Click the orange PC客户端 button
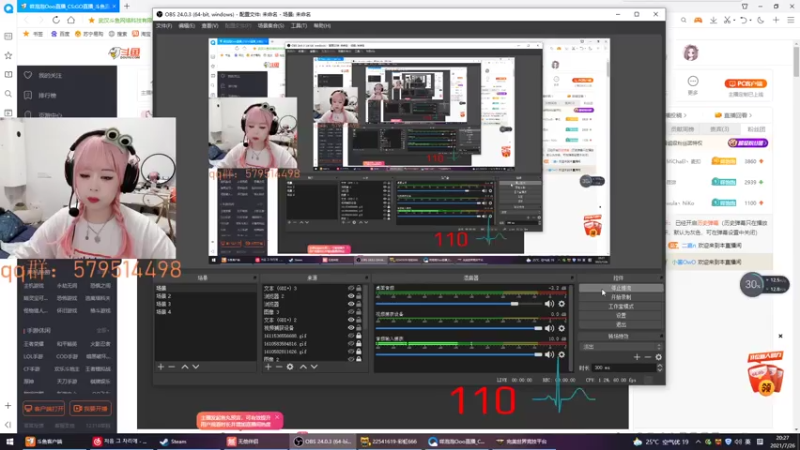This screenshot has height=450, width=800. tap(745, 84)
